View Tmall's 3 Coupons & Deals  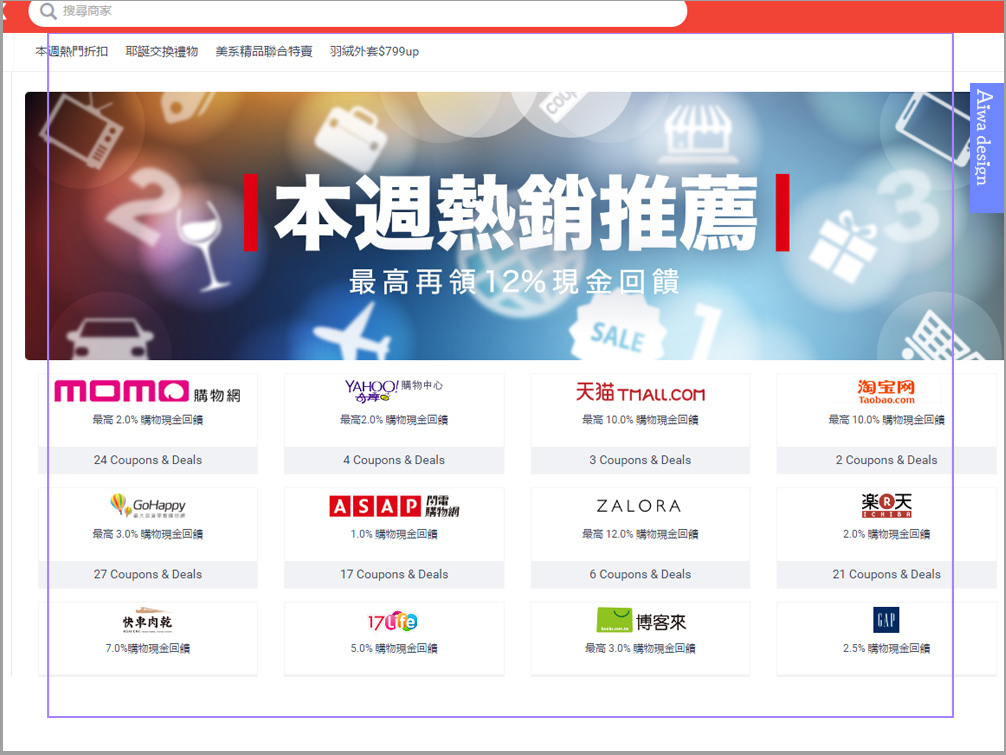pyautogui.click(x=640, y=460)
